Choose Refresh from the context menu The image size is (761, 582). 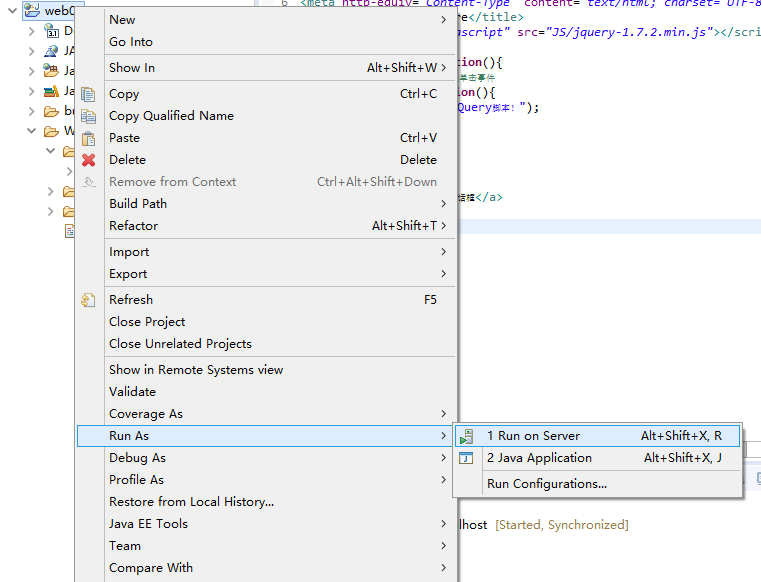click(266, 300)
